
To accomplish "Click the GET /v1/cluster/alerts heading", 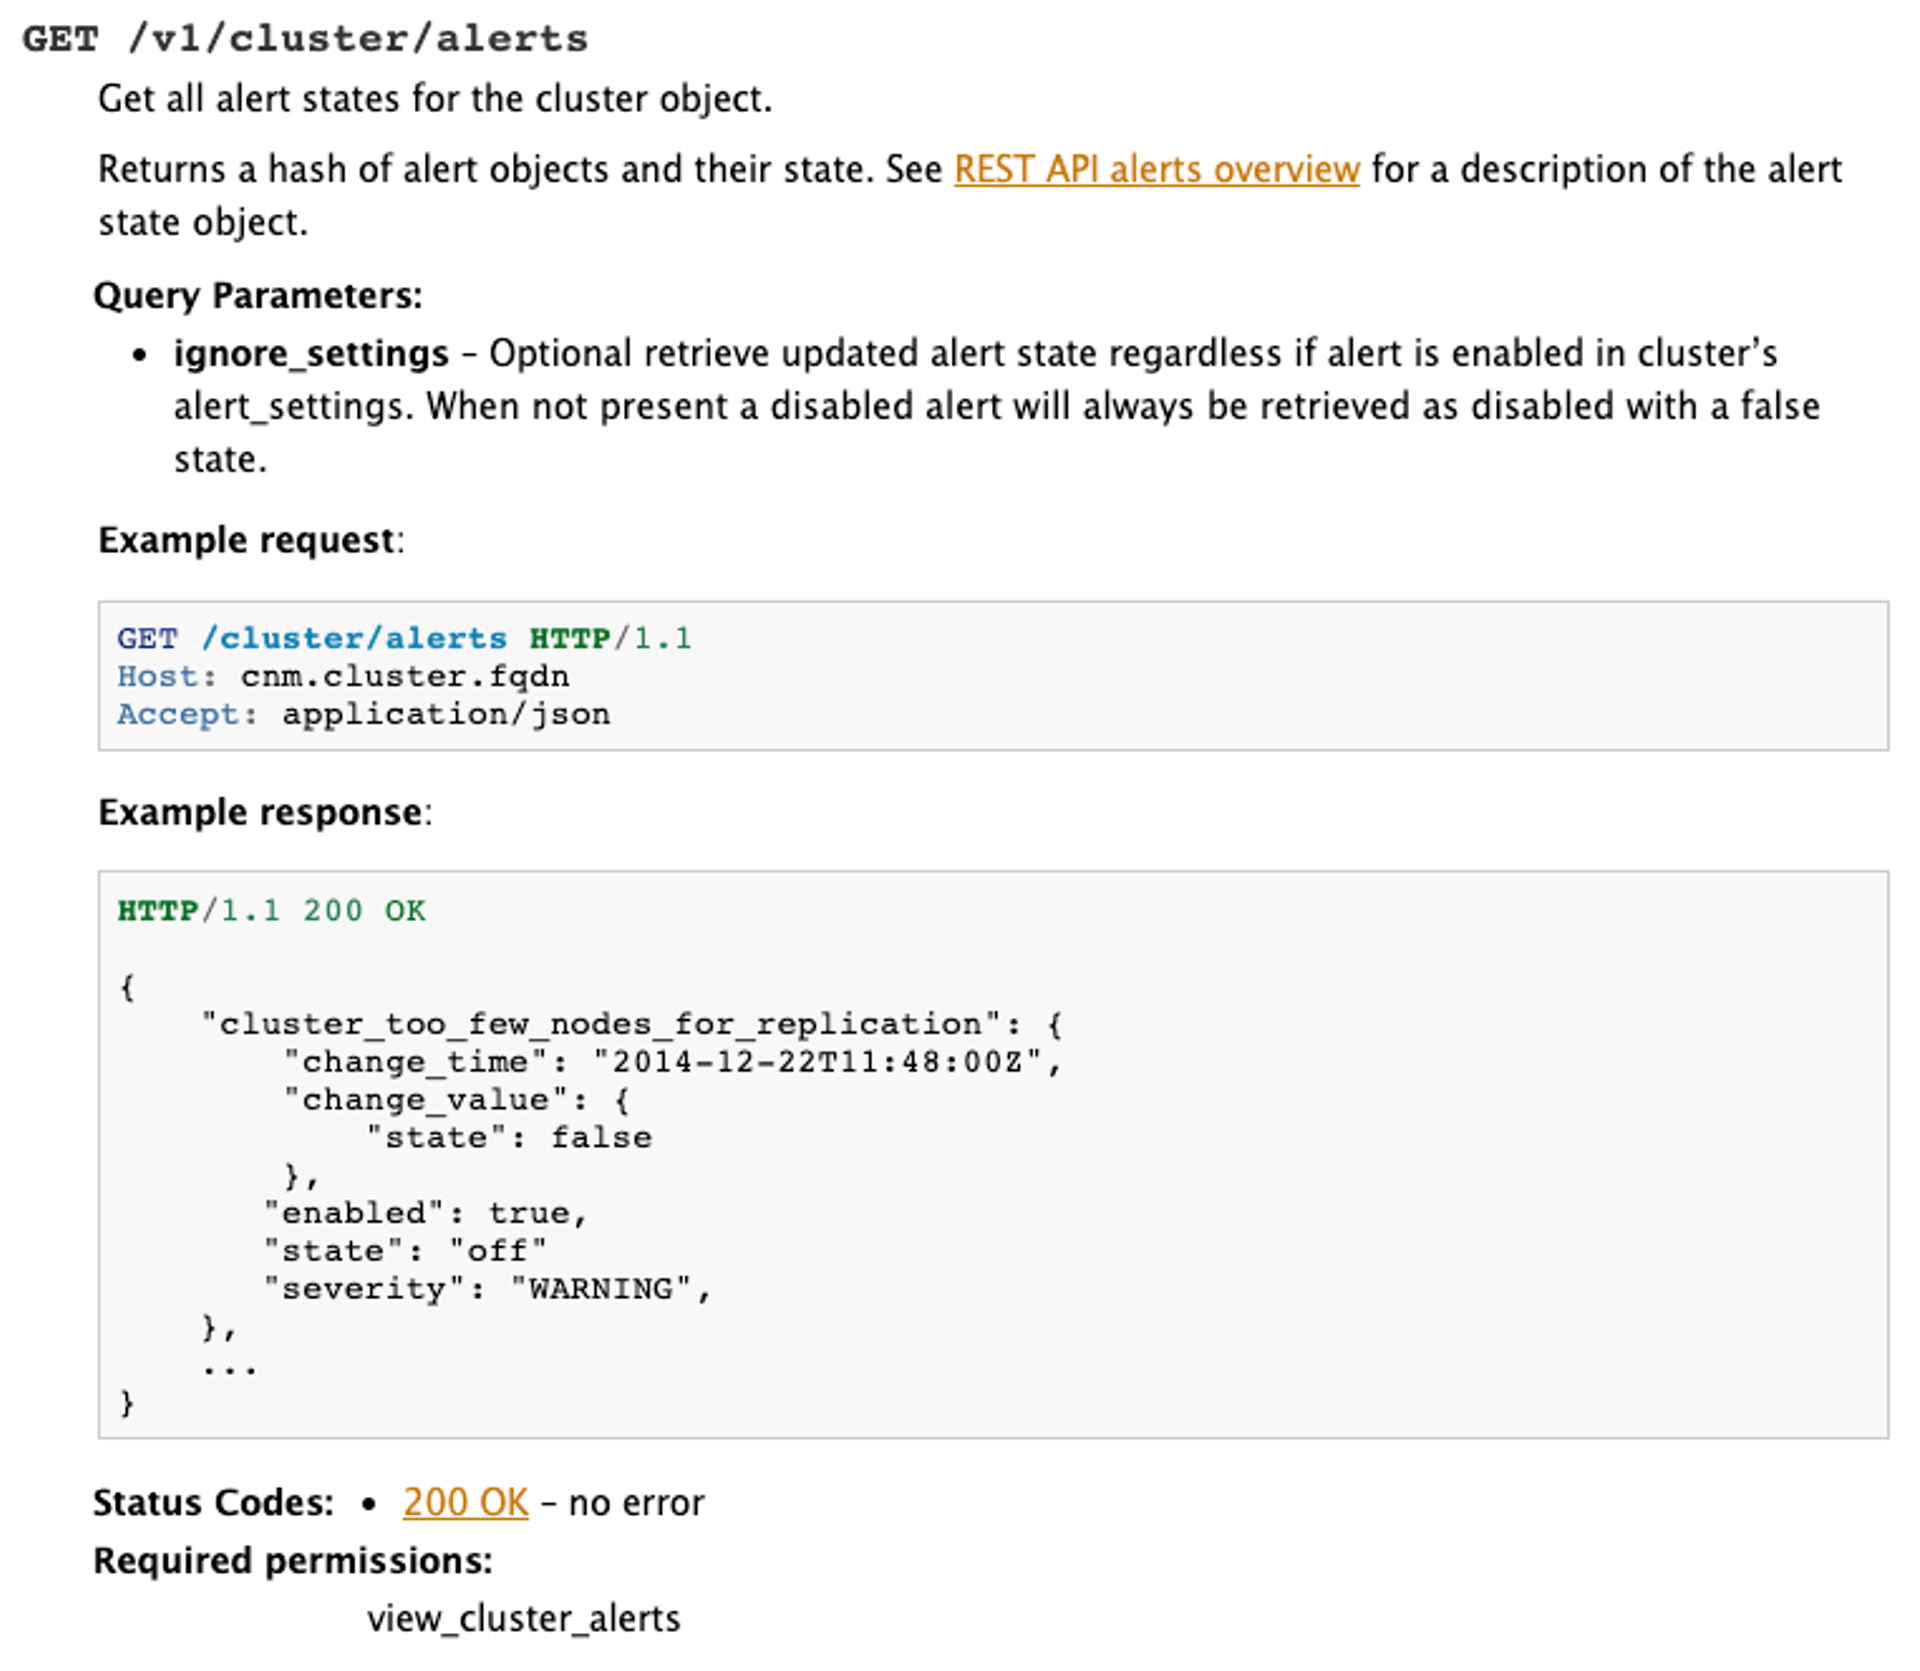I will click(305, 39).
